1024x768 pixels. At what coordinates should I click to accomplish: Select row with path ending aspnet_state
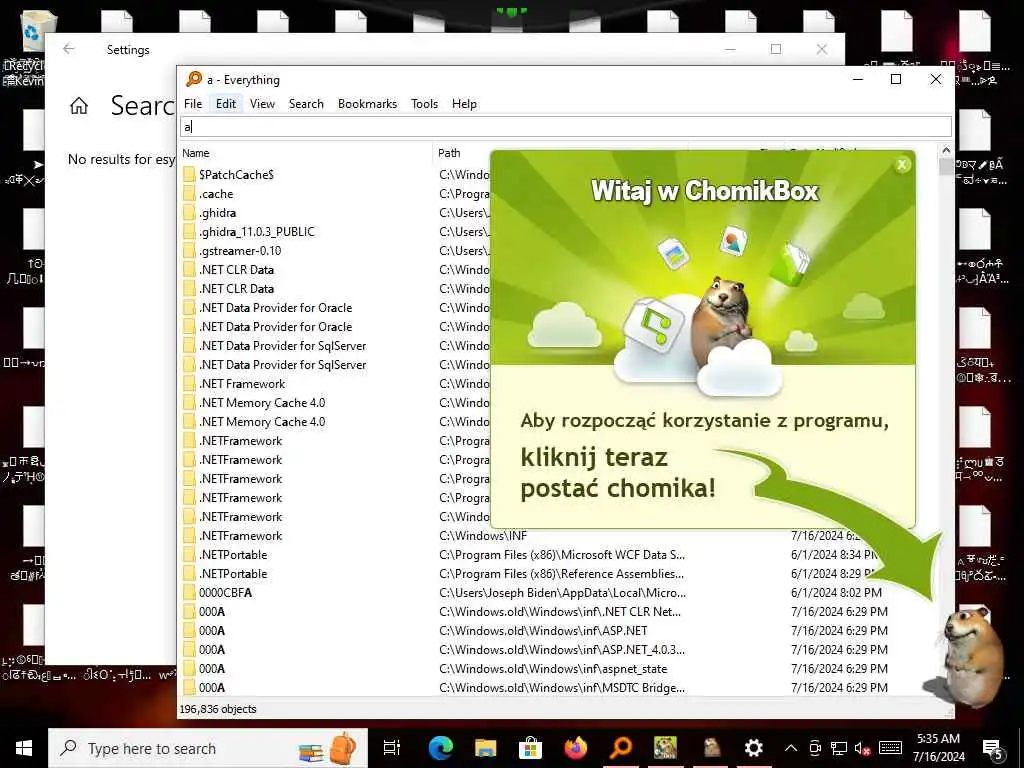(x=553, y=668)
